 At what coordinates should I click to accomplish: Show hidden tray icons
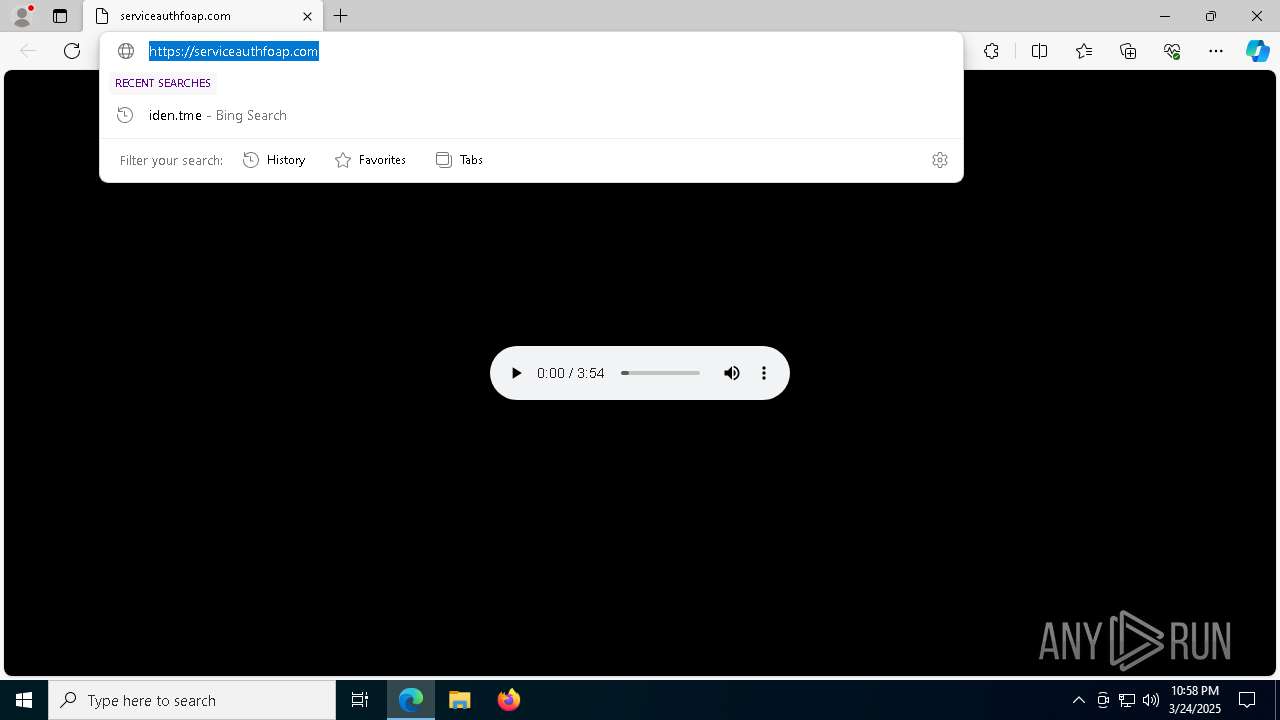1078,700
